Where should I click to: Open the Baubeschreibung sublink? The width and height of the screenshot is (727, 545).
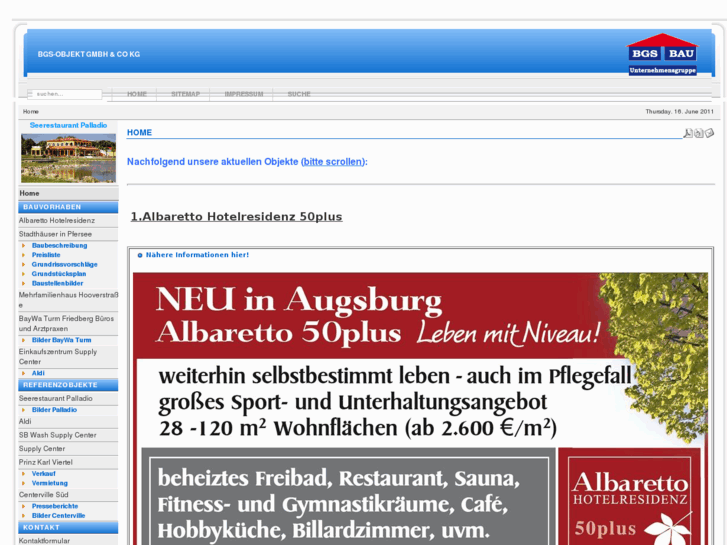point(59,245)
